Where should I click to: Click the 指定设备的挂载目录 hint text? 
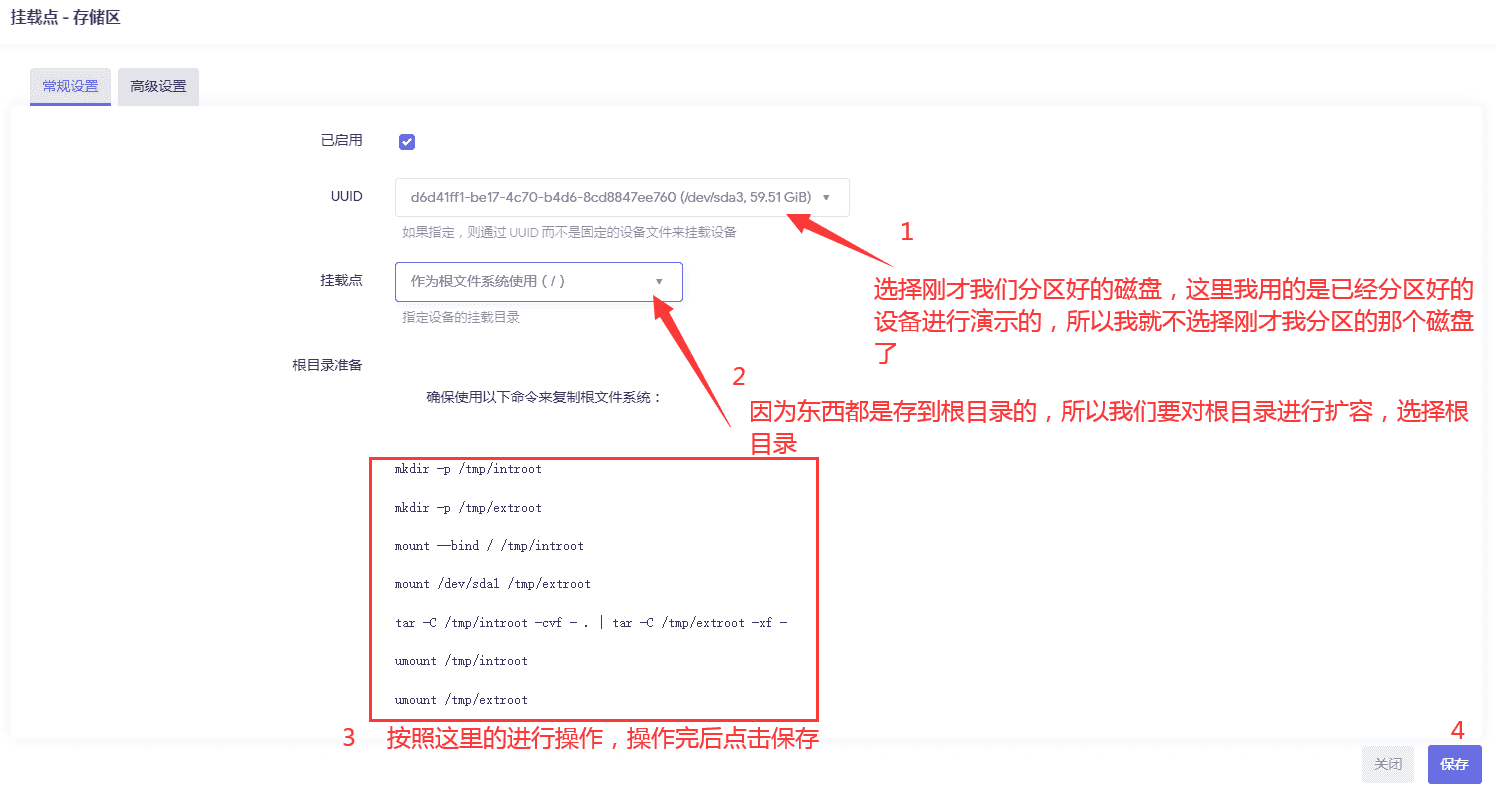click(461, 318)
